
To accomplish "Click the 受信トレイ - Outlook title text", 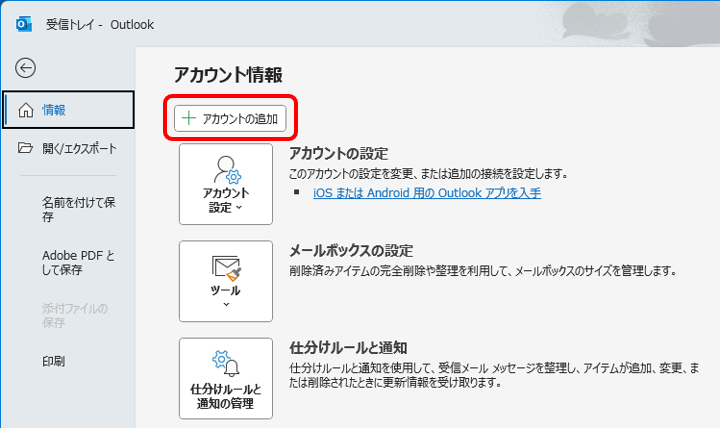I will [100, 24].
